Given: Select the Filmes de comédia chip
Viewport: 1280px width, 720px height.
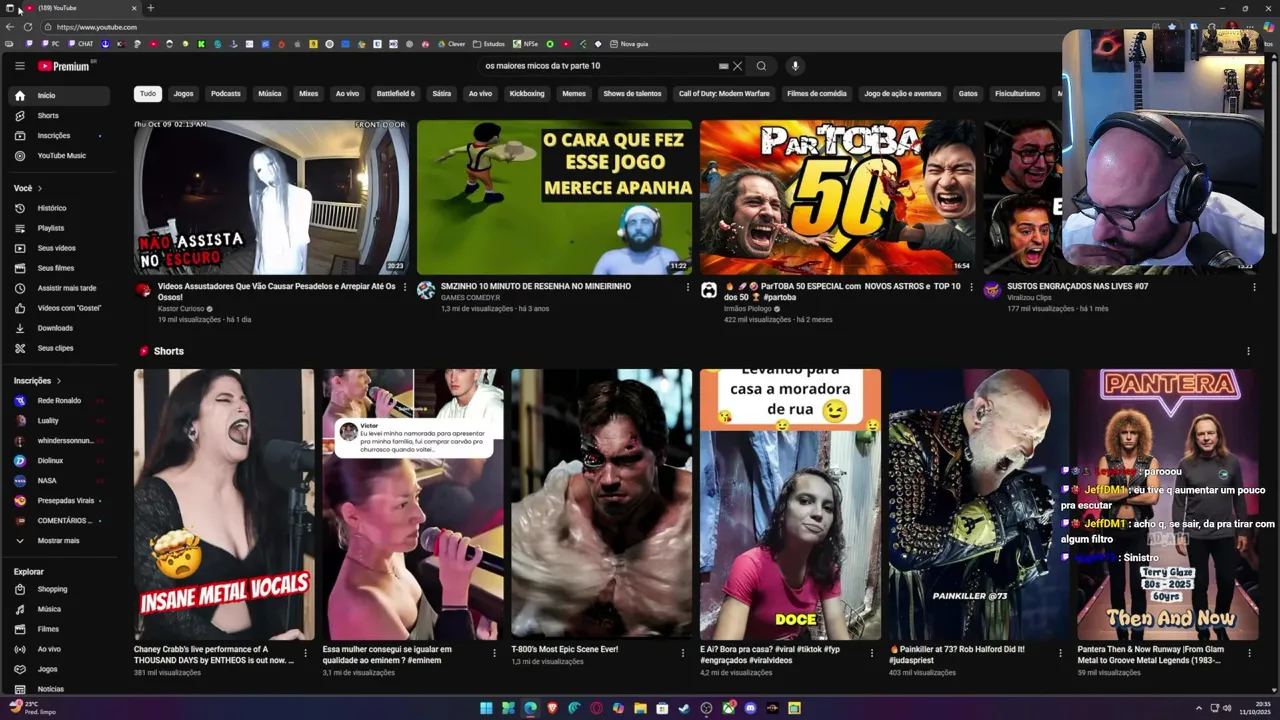Looking at the screenshot, I should point(817,94).
